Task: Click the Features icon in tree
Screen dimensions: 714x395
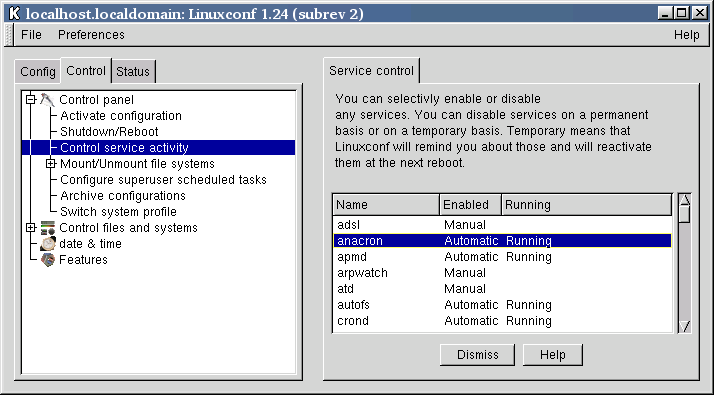Action: (x=47, y=259)
